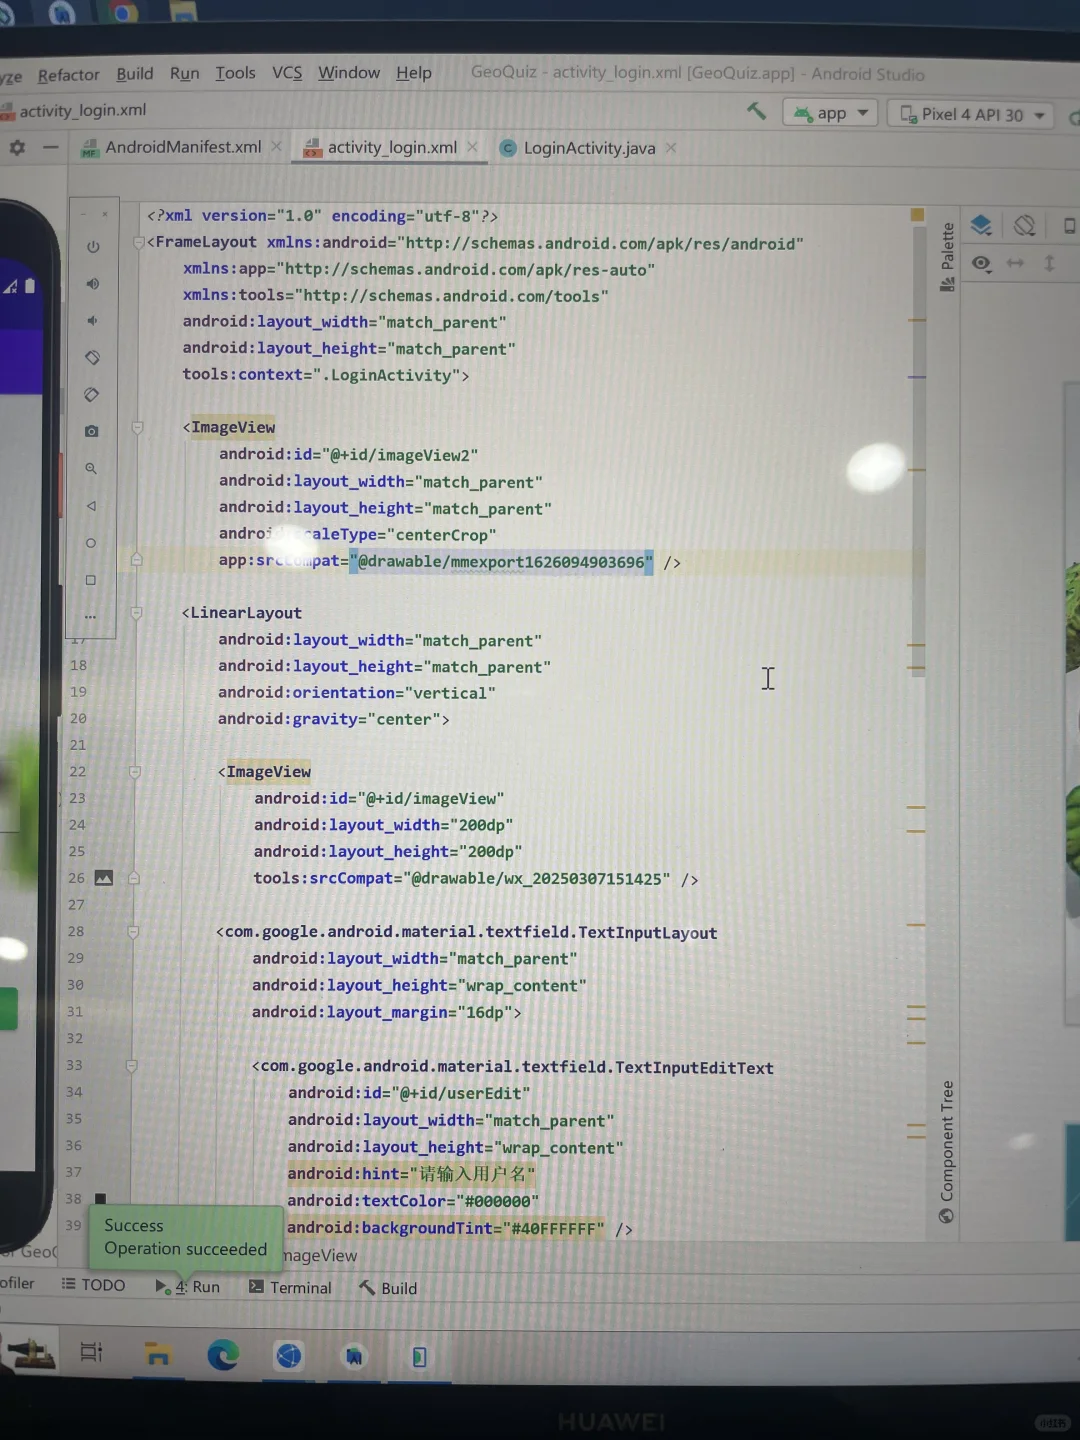This screenshot has width=1080, height=1440.
Task: Click the emulator volume up icon
Action: [x=92, y=284]
